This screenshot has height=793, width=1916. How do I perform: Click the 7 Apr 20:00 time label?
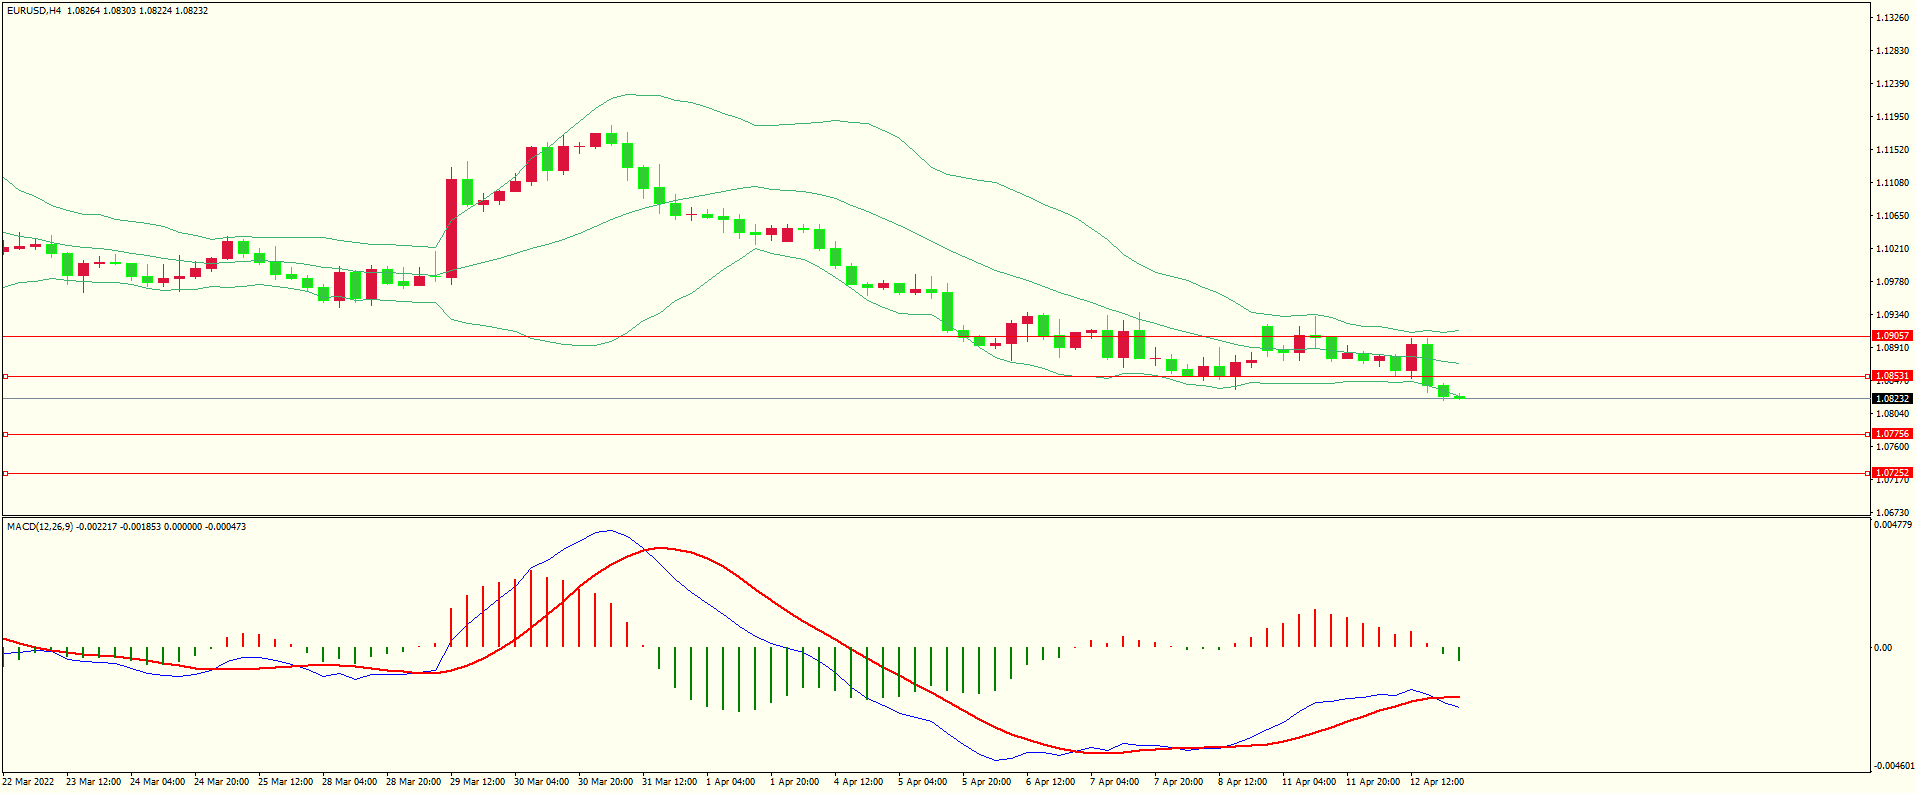coord(1179,782)
